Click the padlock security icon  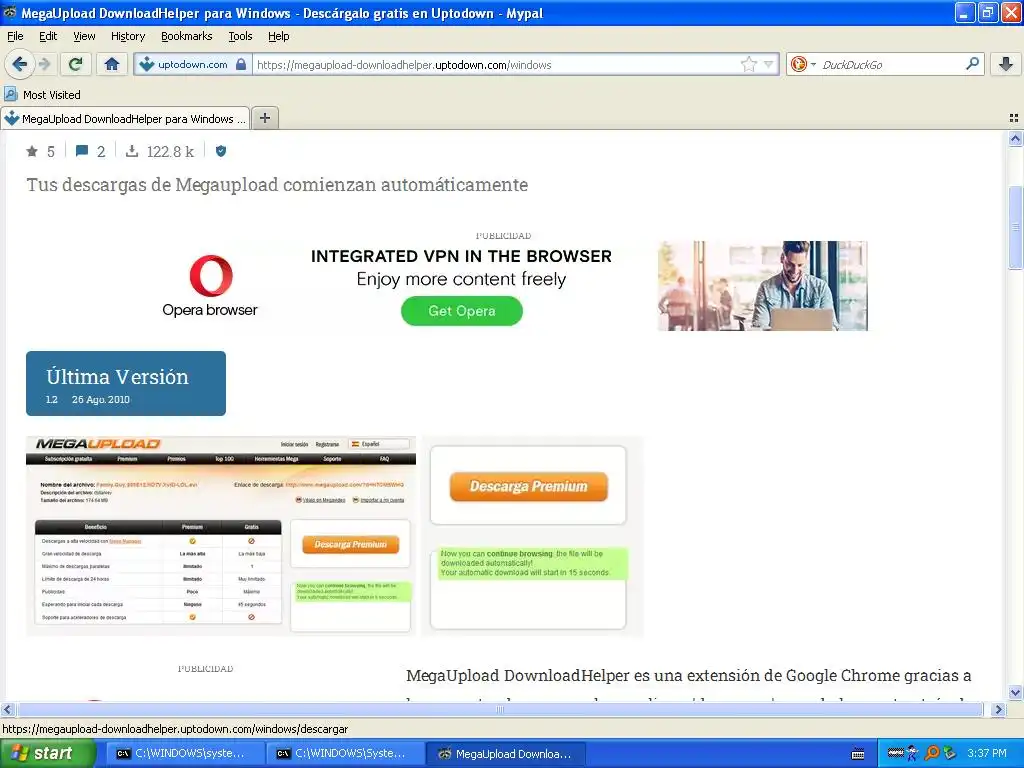point(241,64)
